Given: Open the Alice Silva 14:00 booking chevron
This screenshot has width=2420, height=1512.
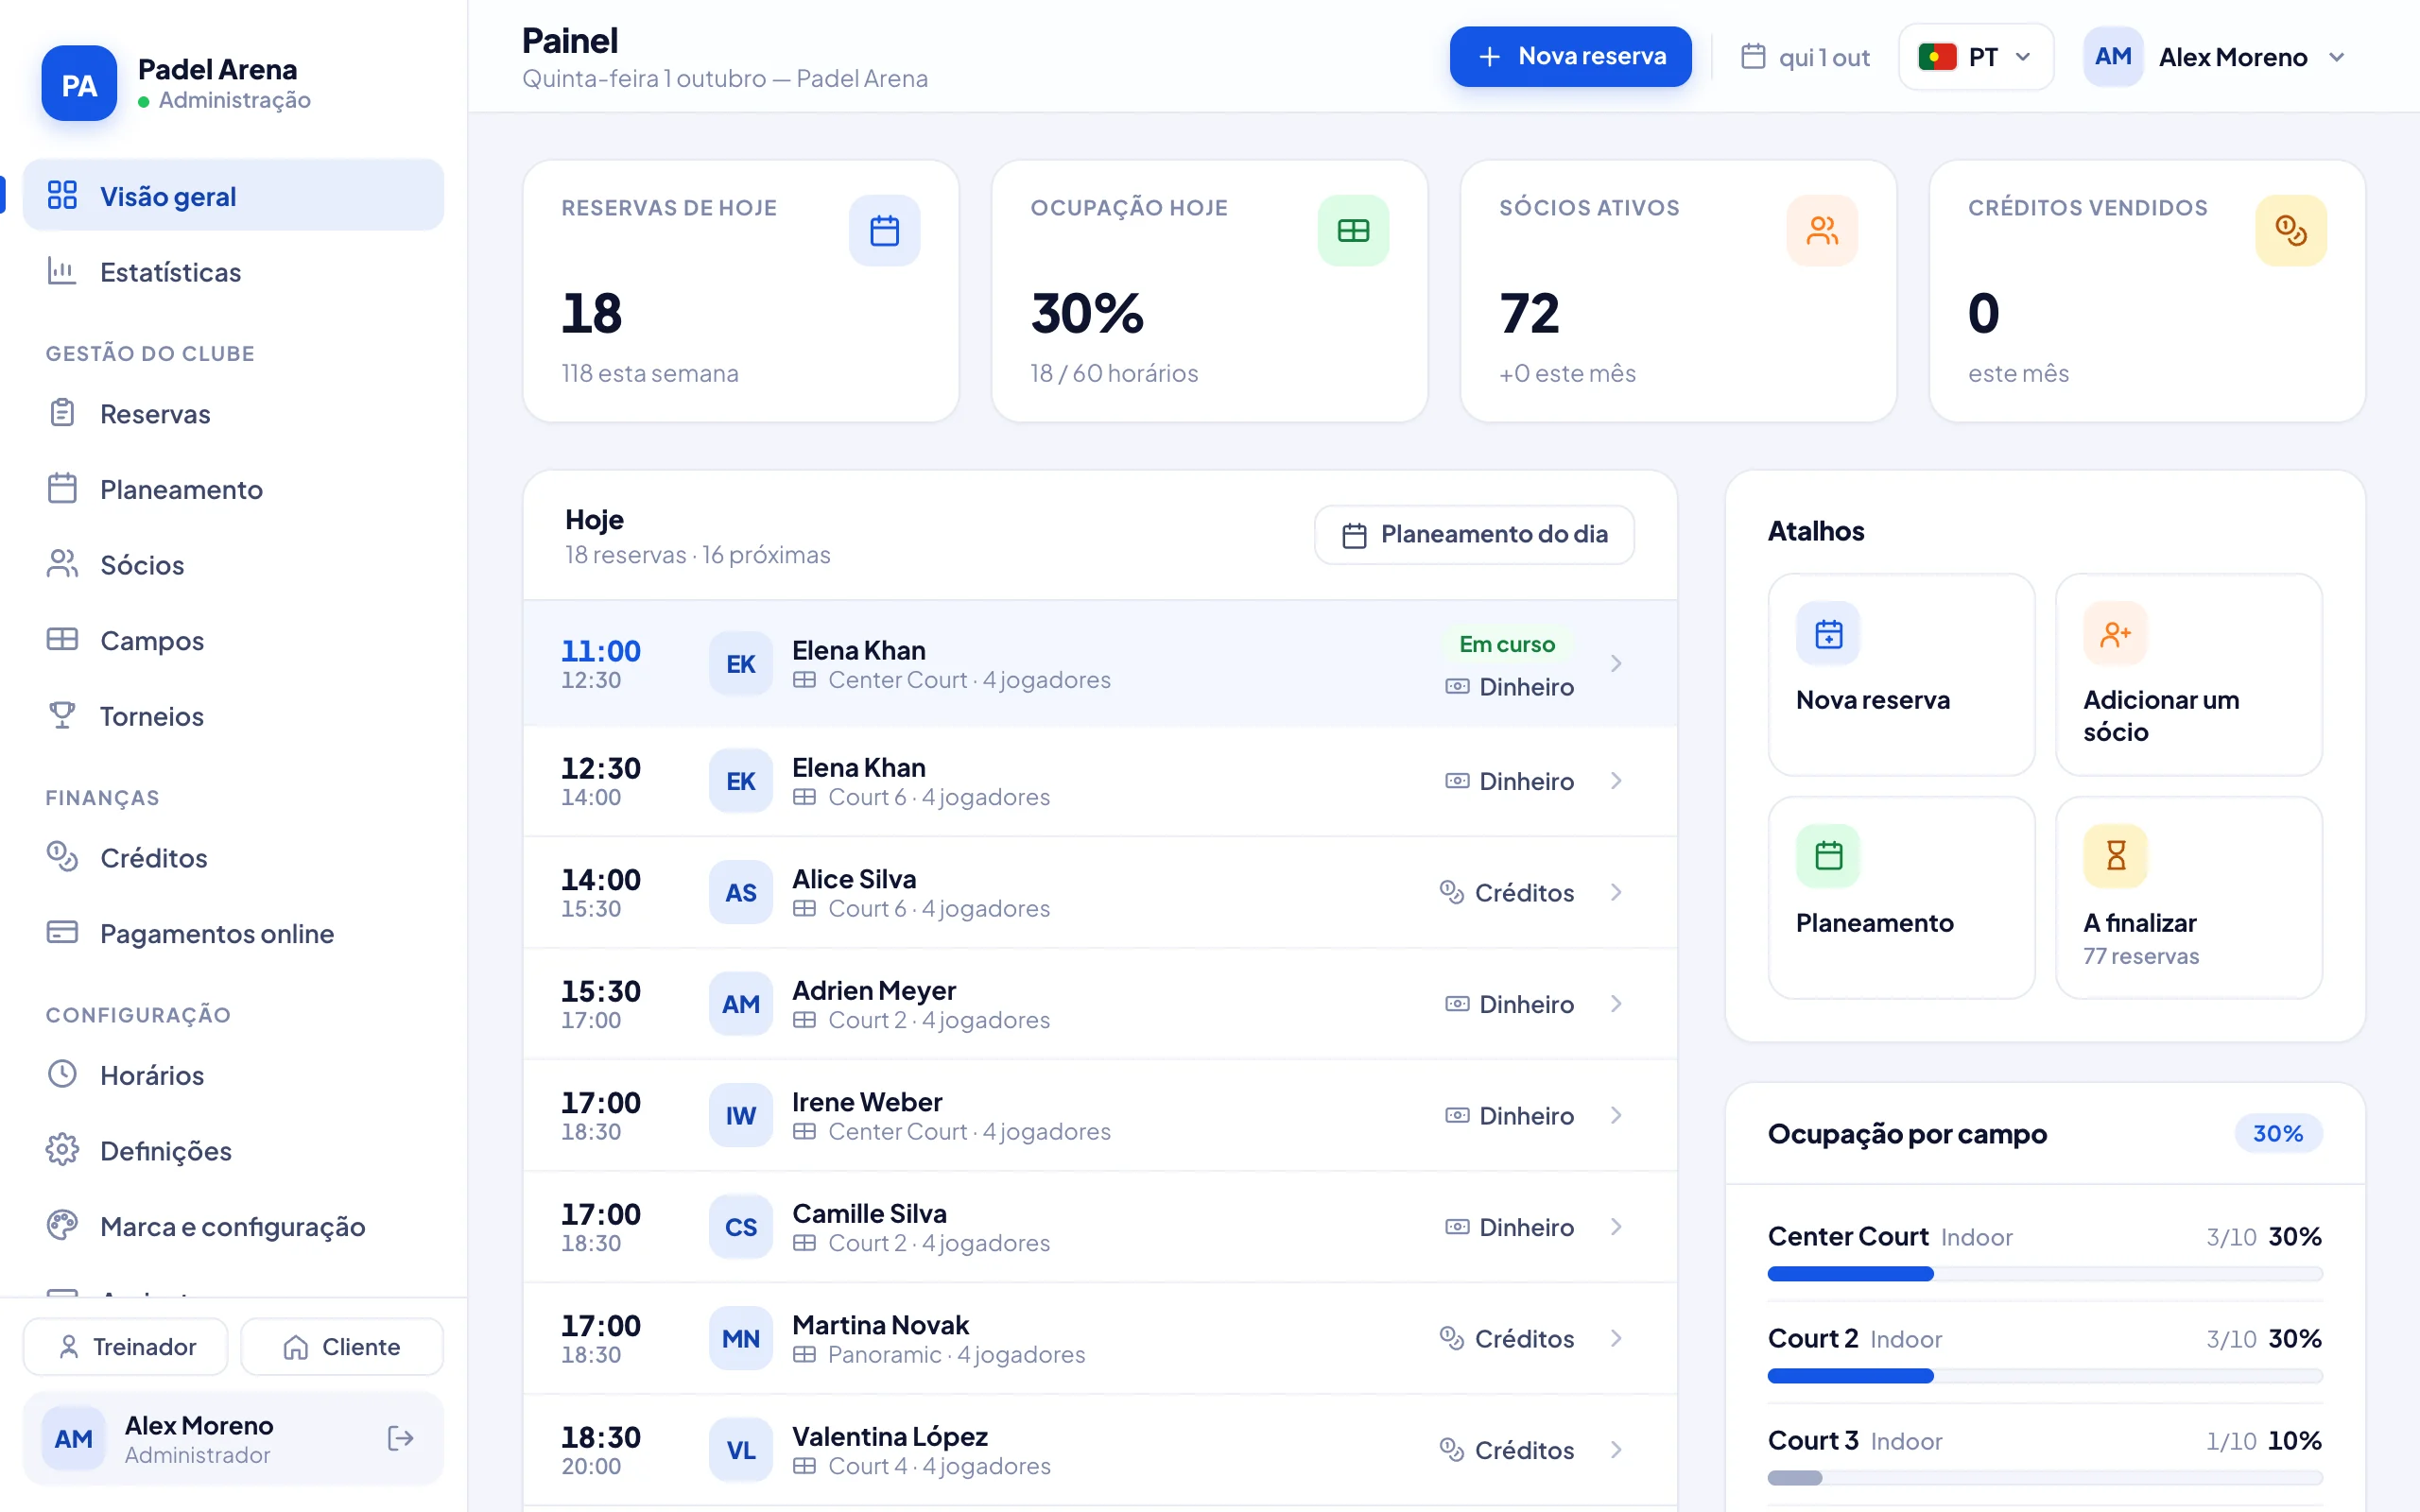Looking at the screenshot, I should click(x=1616, y=892).
